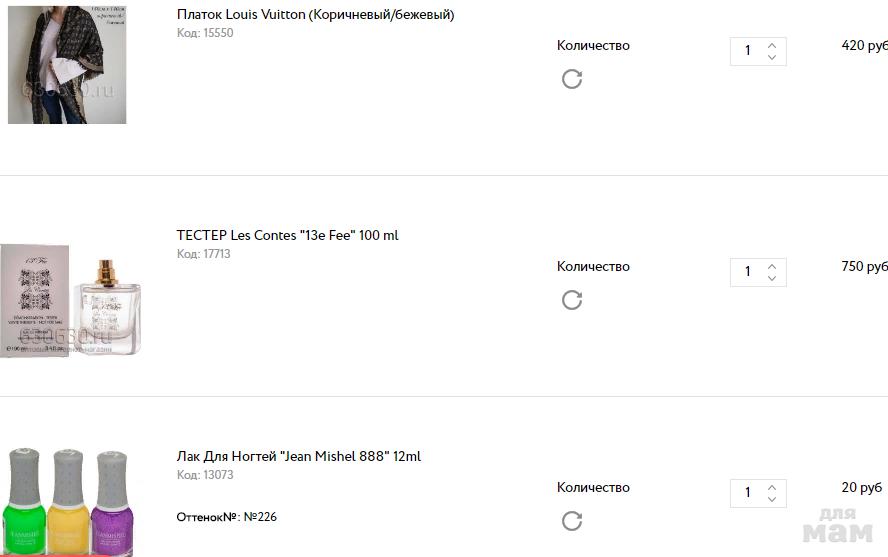Viewport: 888px width, 557px height.
Task: Decrease quantity of Louis Vuitton scarf
Action: click(x=772, y=57)
